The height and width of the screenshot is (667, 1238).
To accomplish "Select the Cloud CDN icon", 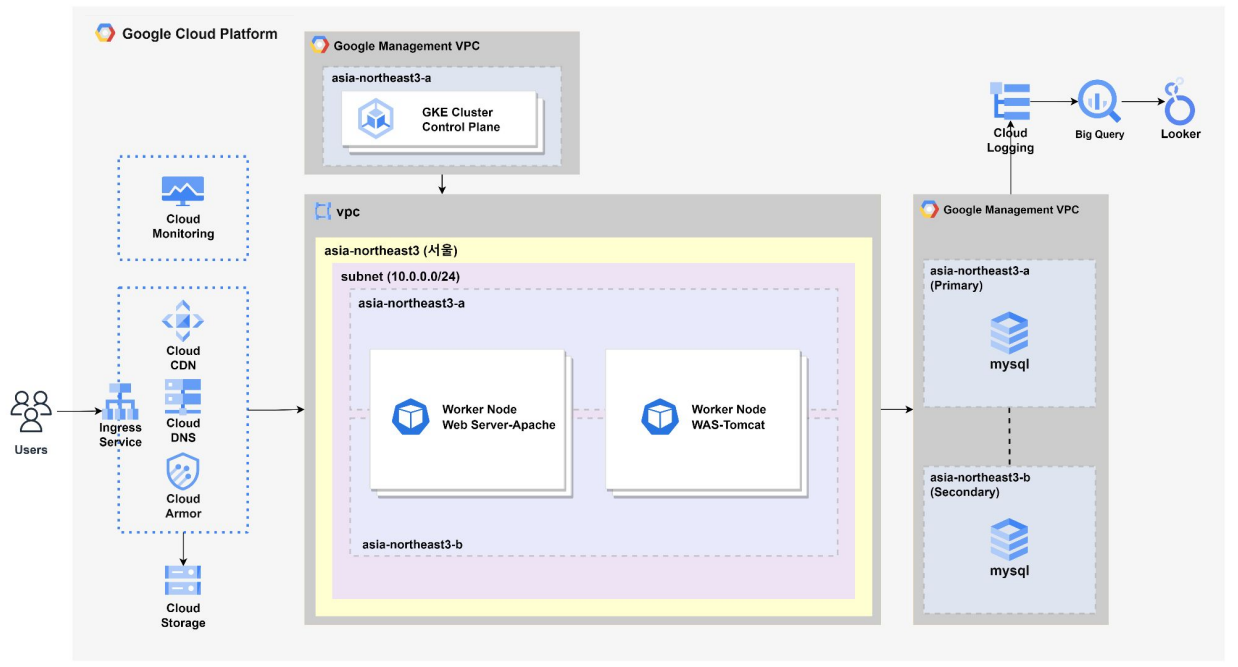I will pyautogui.click(x=183, y=321).
